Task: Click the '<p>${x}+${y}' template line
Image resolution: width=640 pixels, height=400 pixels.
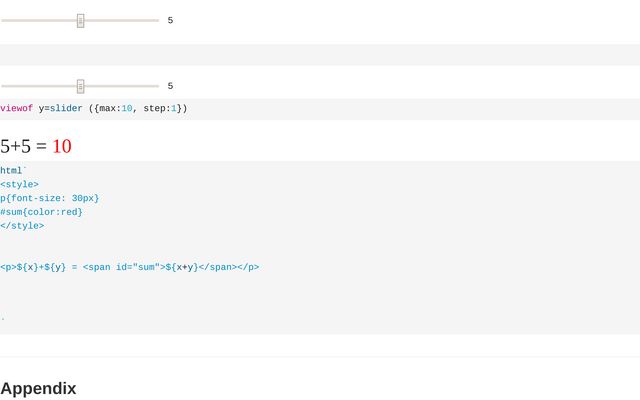Action: (x=130, y=267)
